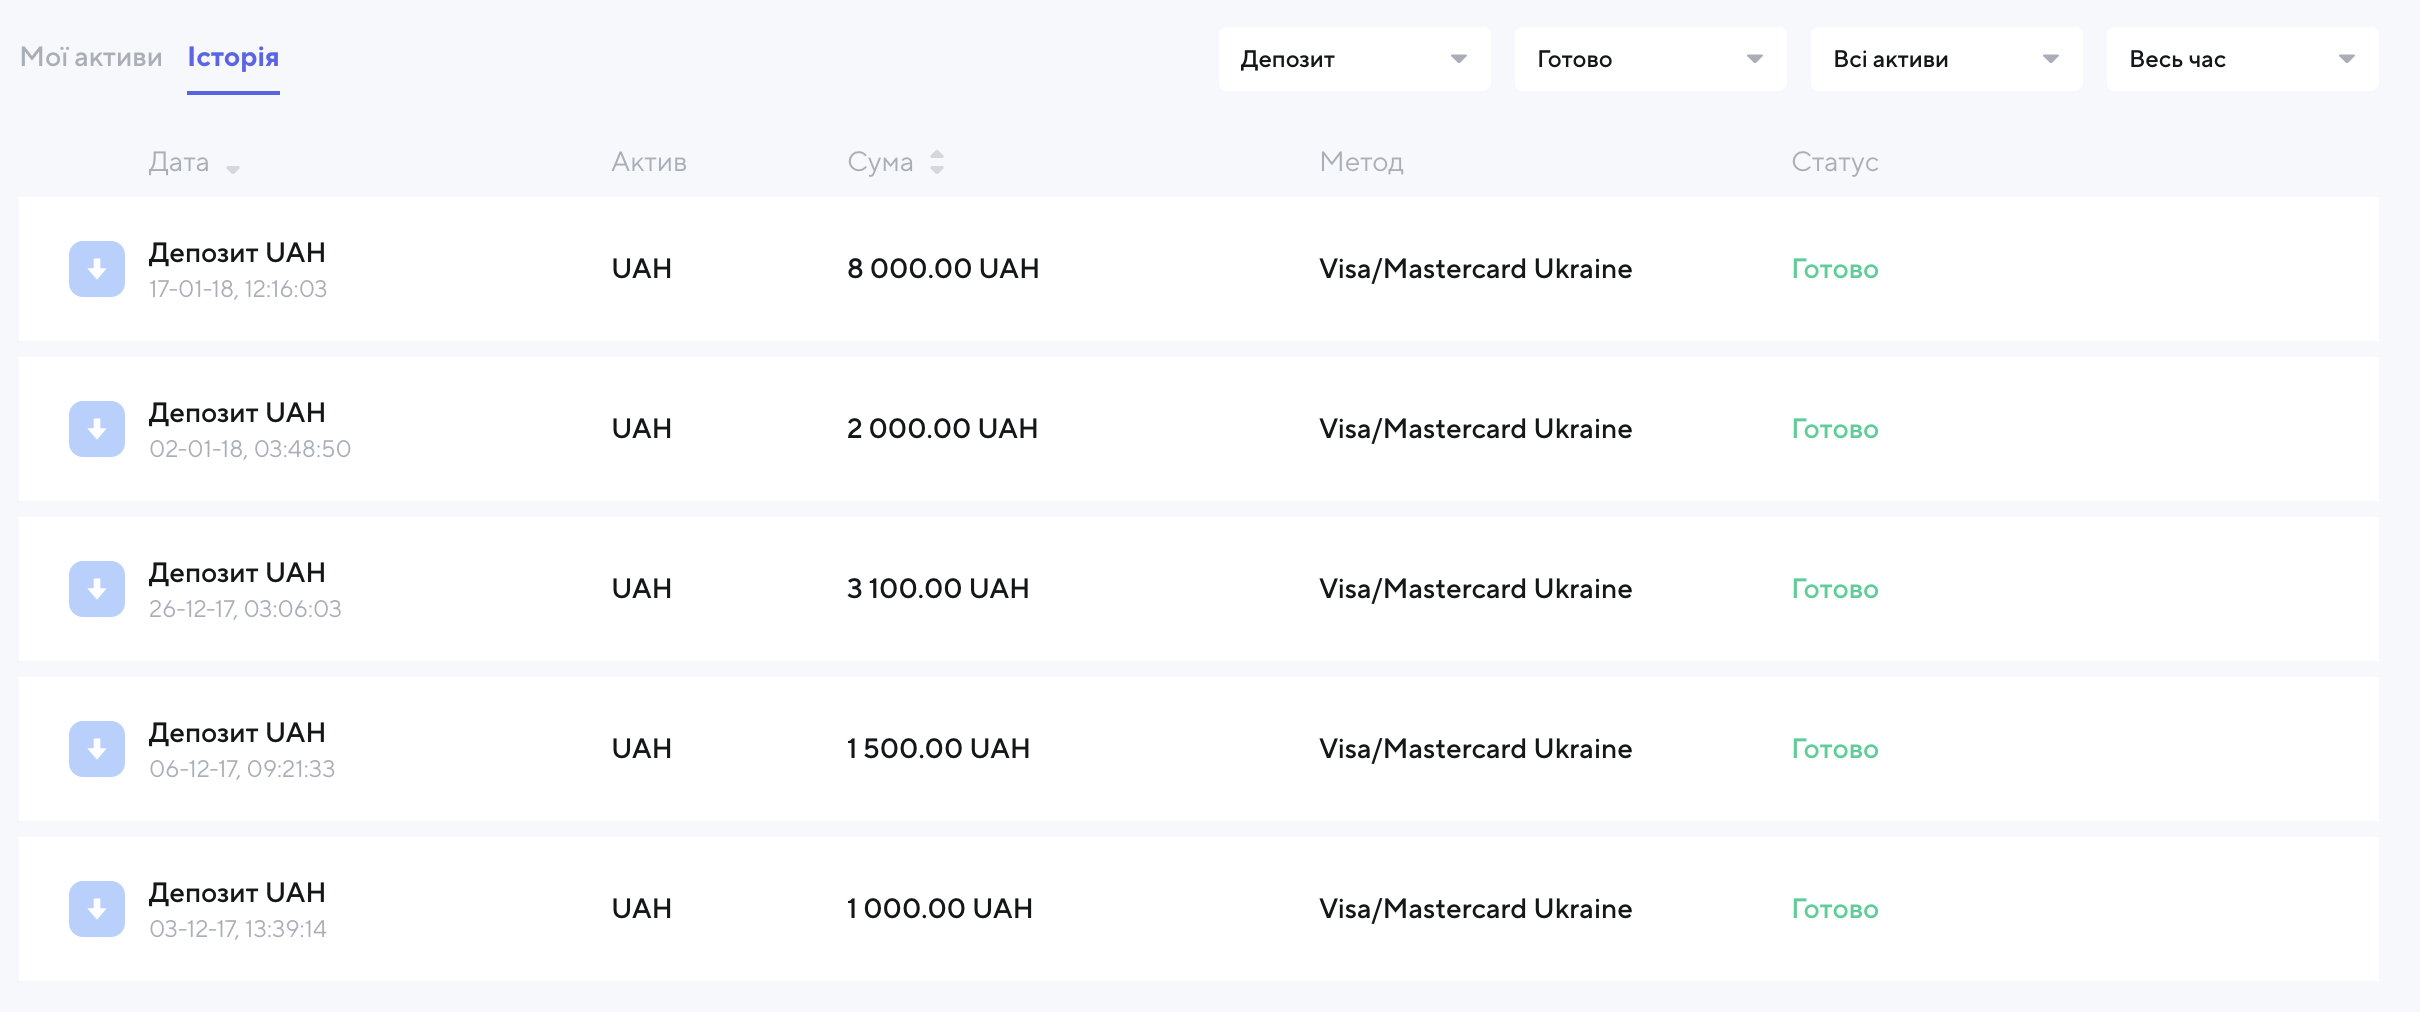The width and height of the screenshot is (2420, 1012).
Task: Expand the Всі активи filter dropdown
Action: pyautogui.click(x=1946, y=59)
